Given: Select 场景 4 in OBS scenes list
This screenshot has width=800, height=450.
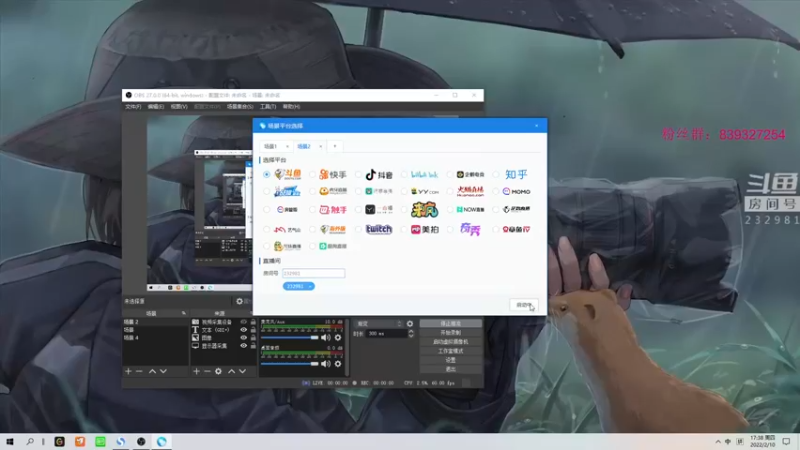Looking at the screenshot, I should (156, 338).
